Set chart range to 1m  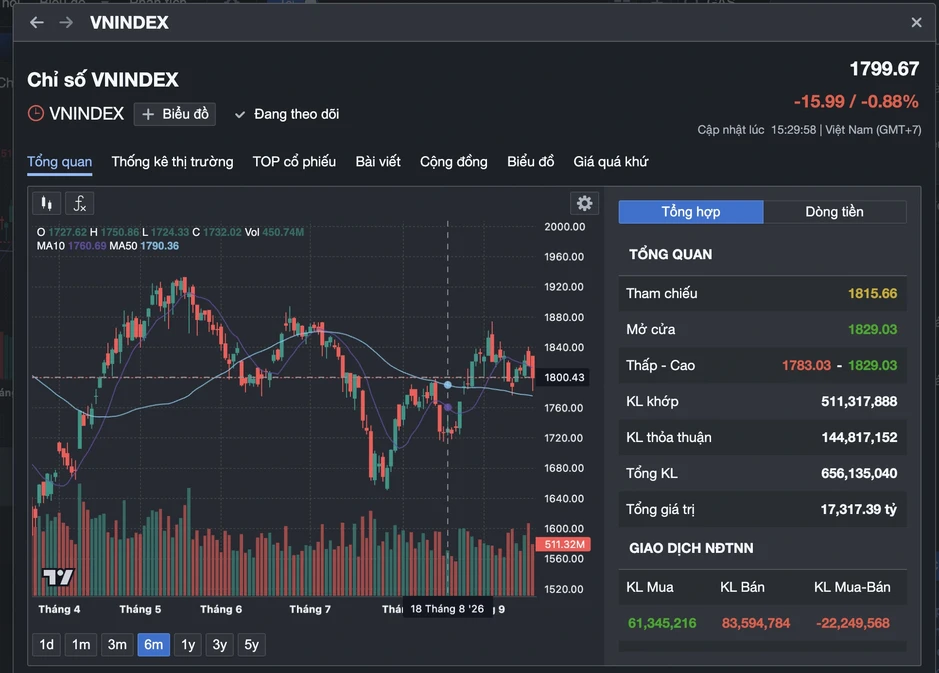pyautogui.click(x=81, y=645)
